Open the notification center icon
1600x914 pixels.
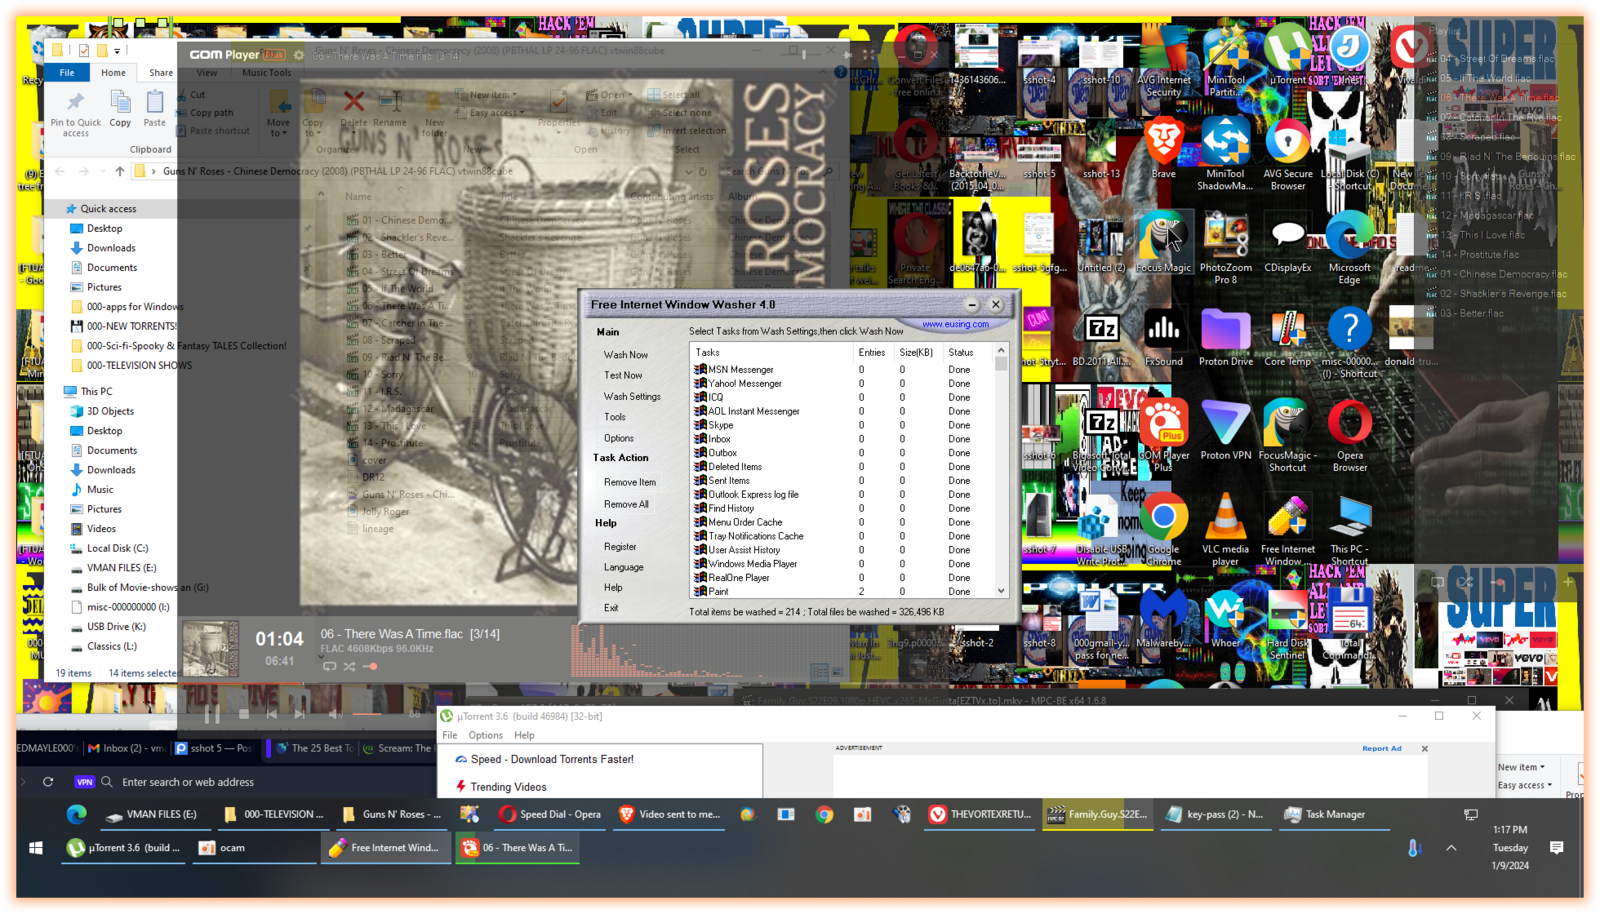coord(1556,848)
